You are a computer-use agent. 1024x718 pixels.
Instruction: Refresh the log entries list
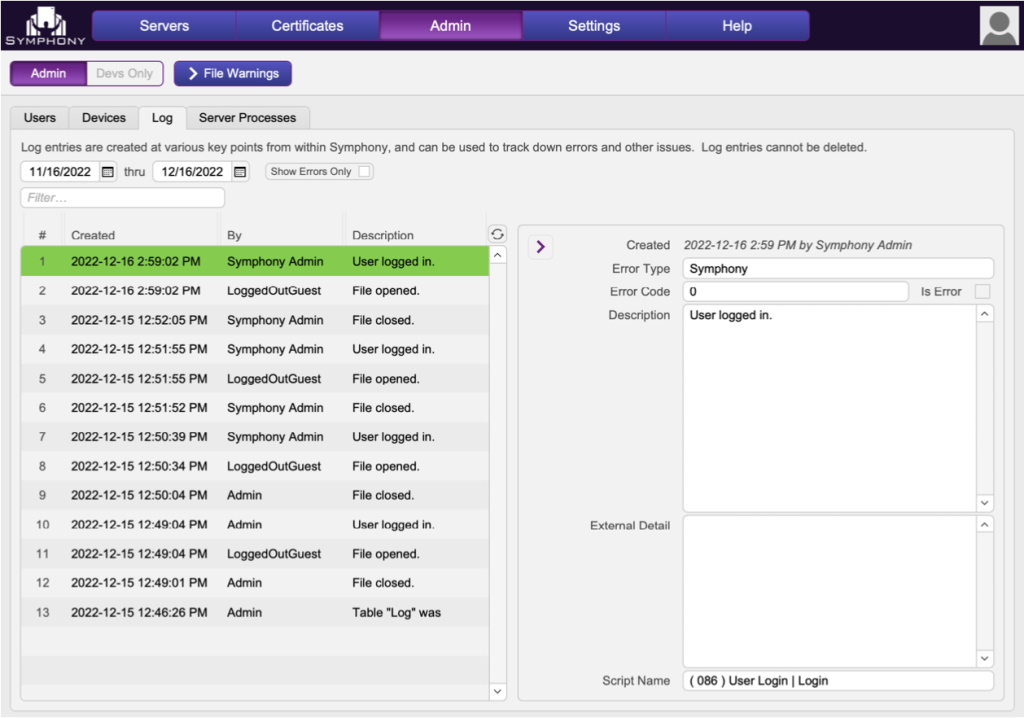coord(497,233)
